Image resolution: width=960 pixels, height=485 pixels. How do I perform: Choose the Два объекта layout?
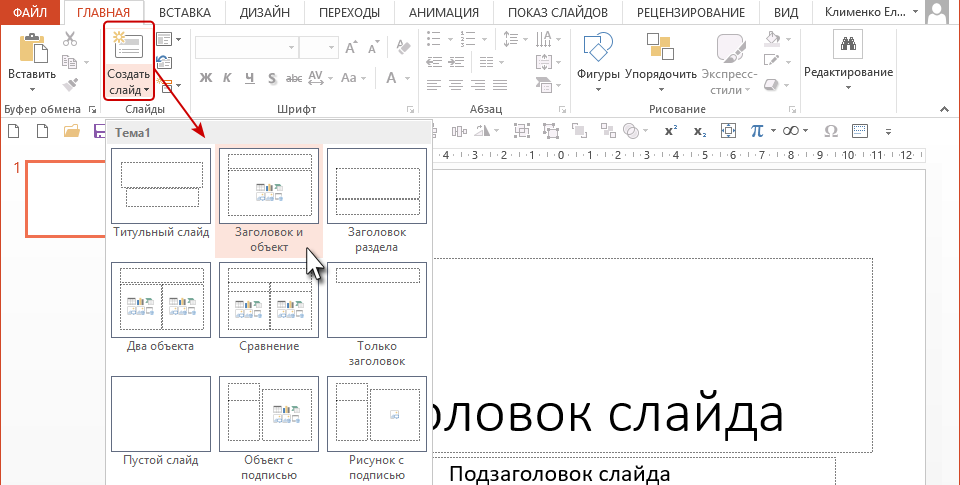tap(161, 307)
